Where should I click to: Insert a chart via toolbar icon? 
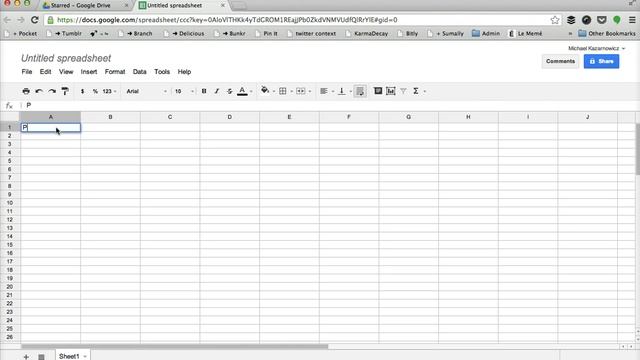[x=391, y=91]
